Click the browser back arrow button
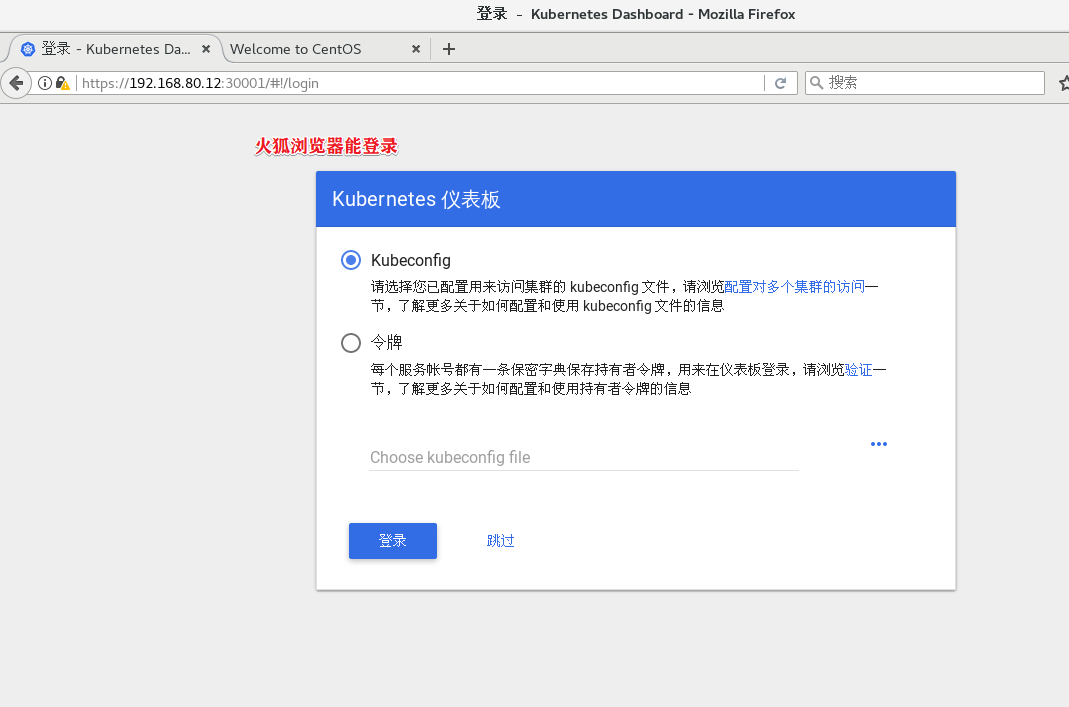This screenshot has width=1069, height=707. (16, 83)
